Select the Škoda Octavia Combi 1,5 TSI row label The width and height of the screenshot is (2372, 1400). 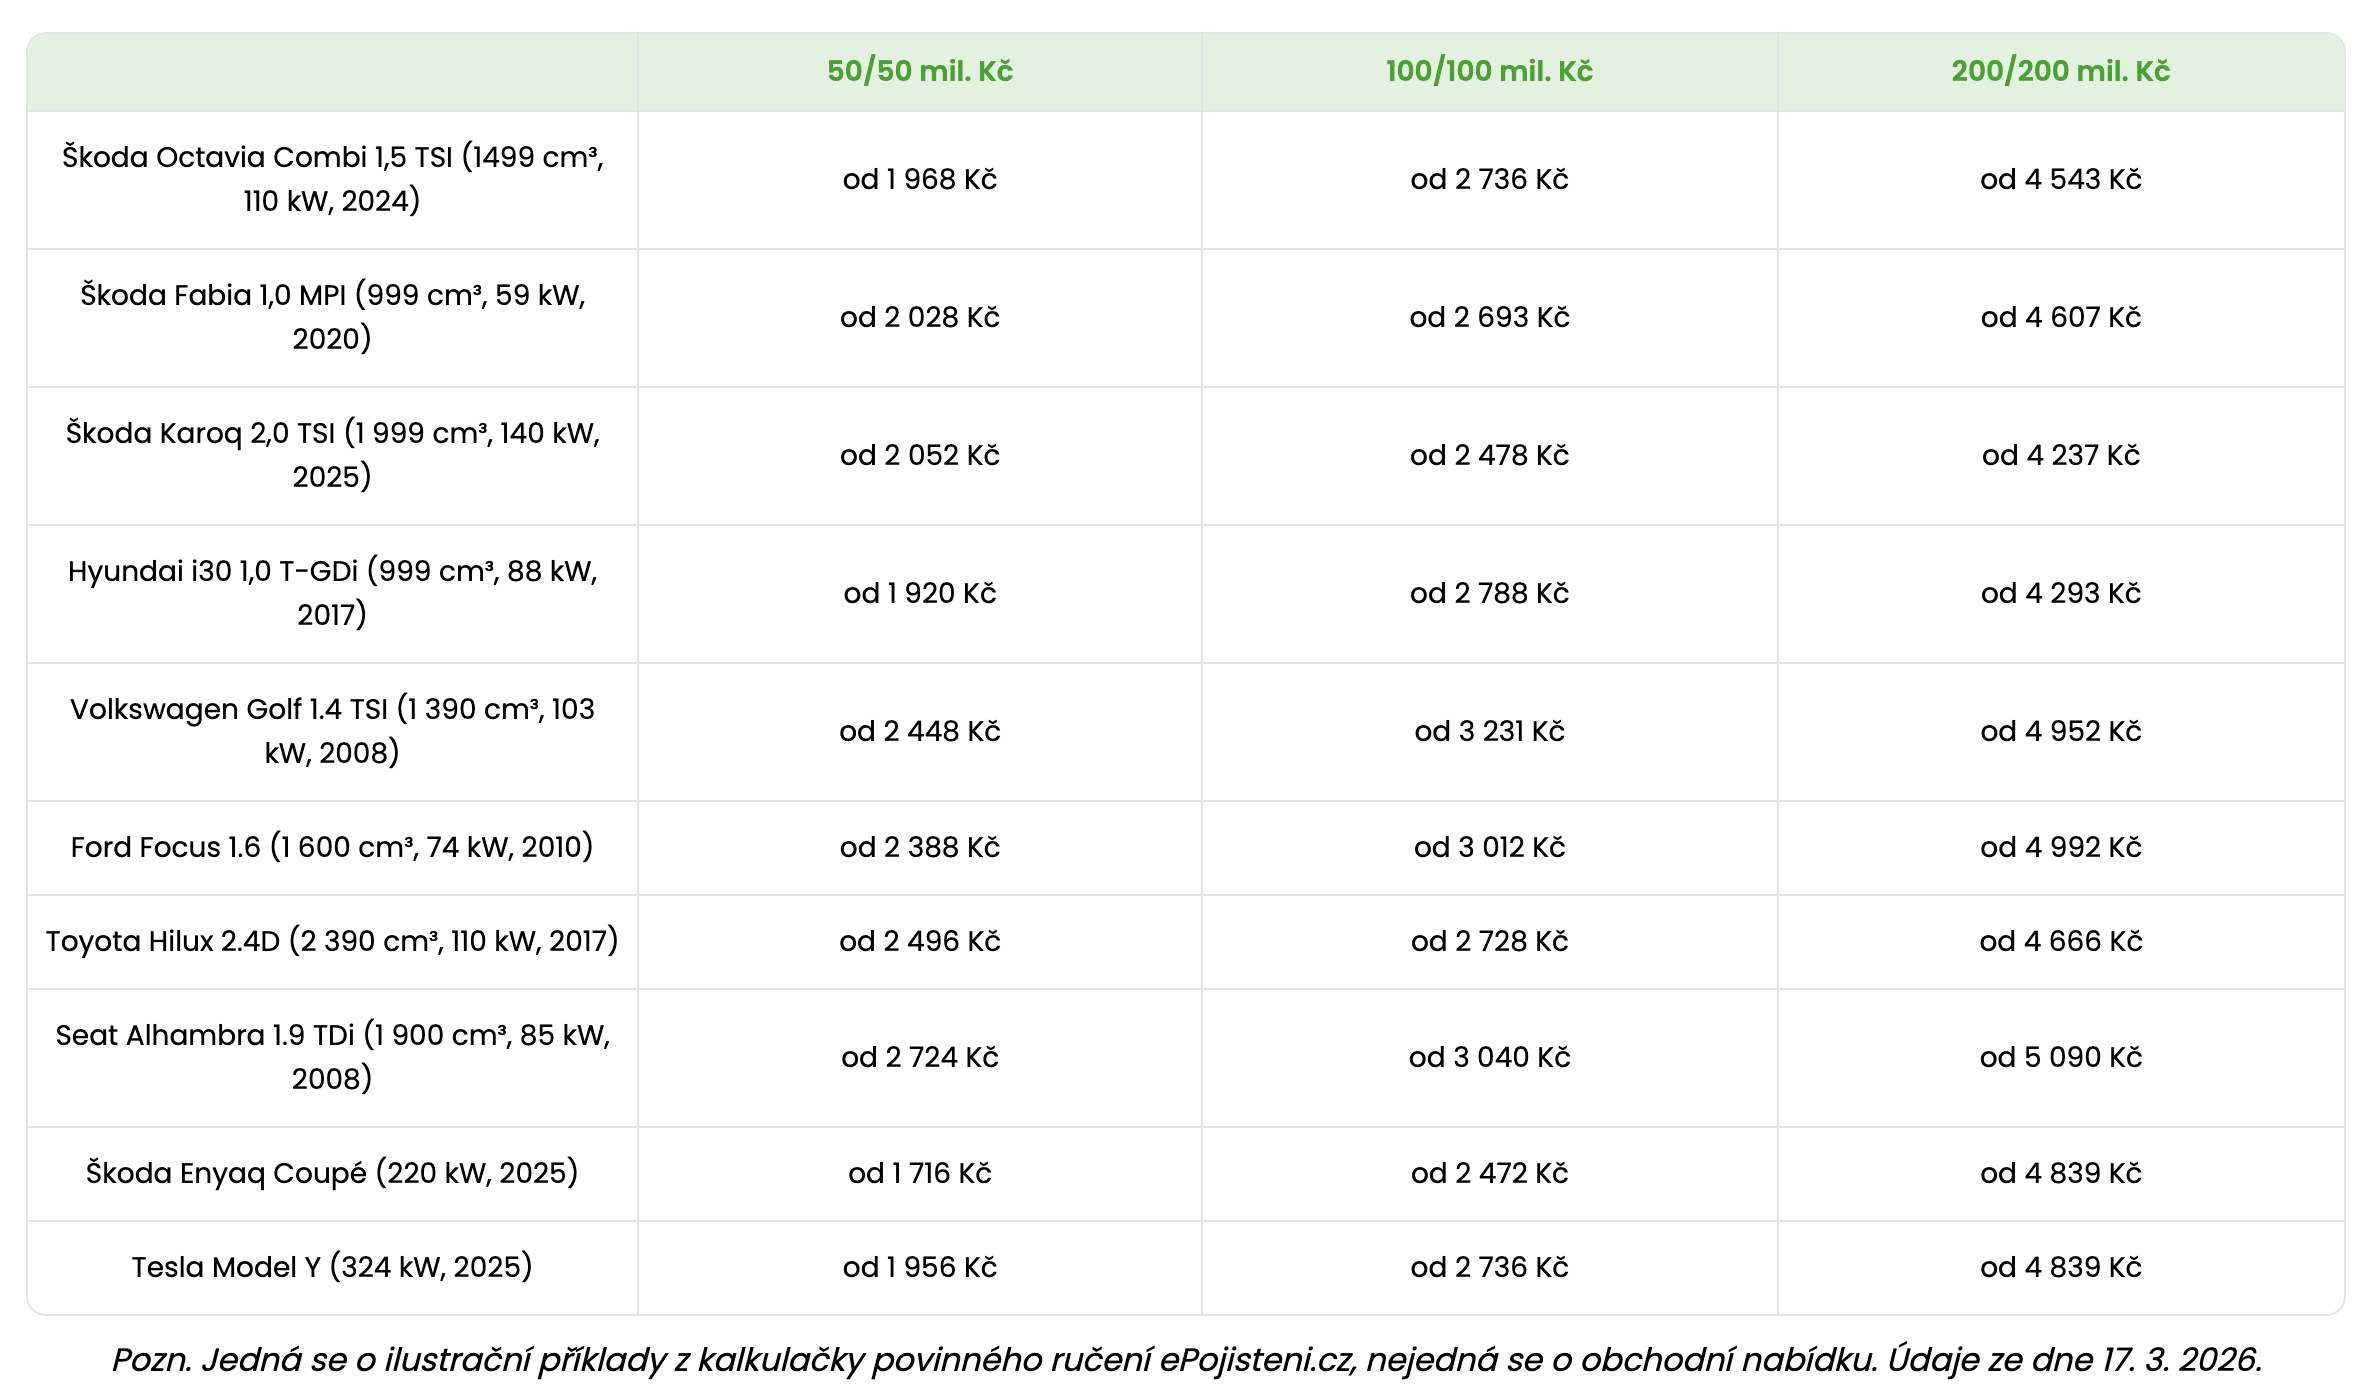332,179
